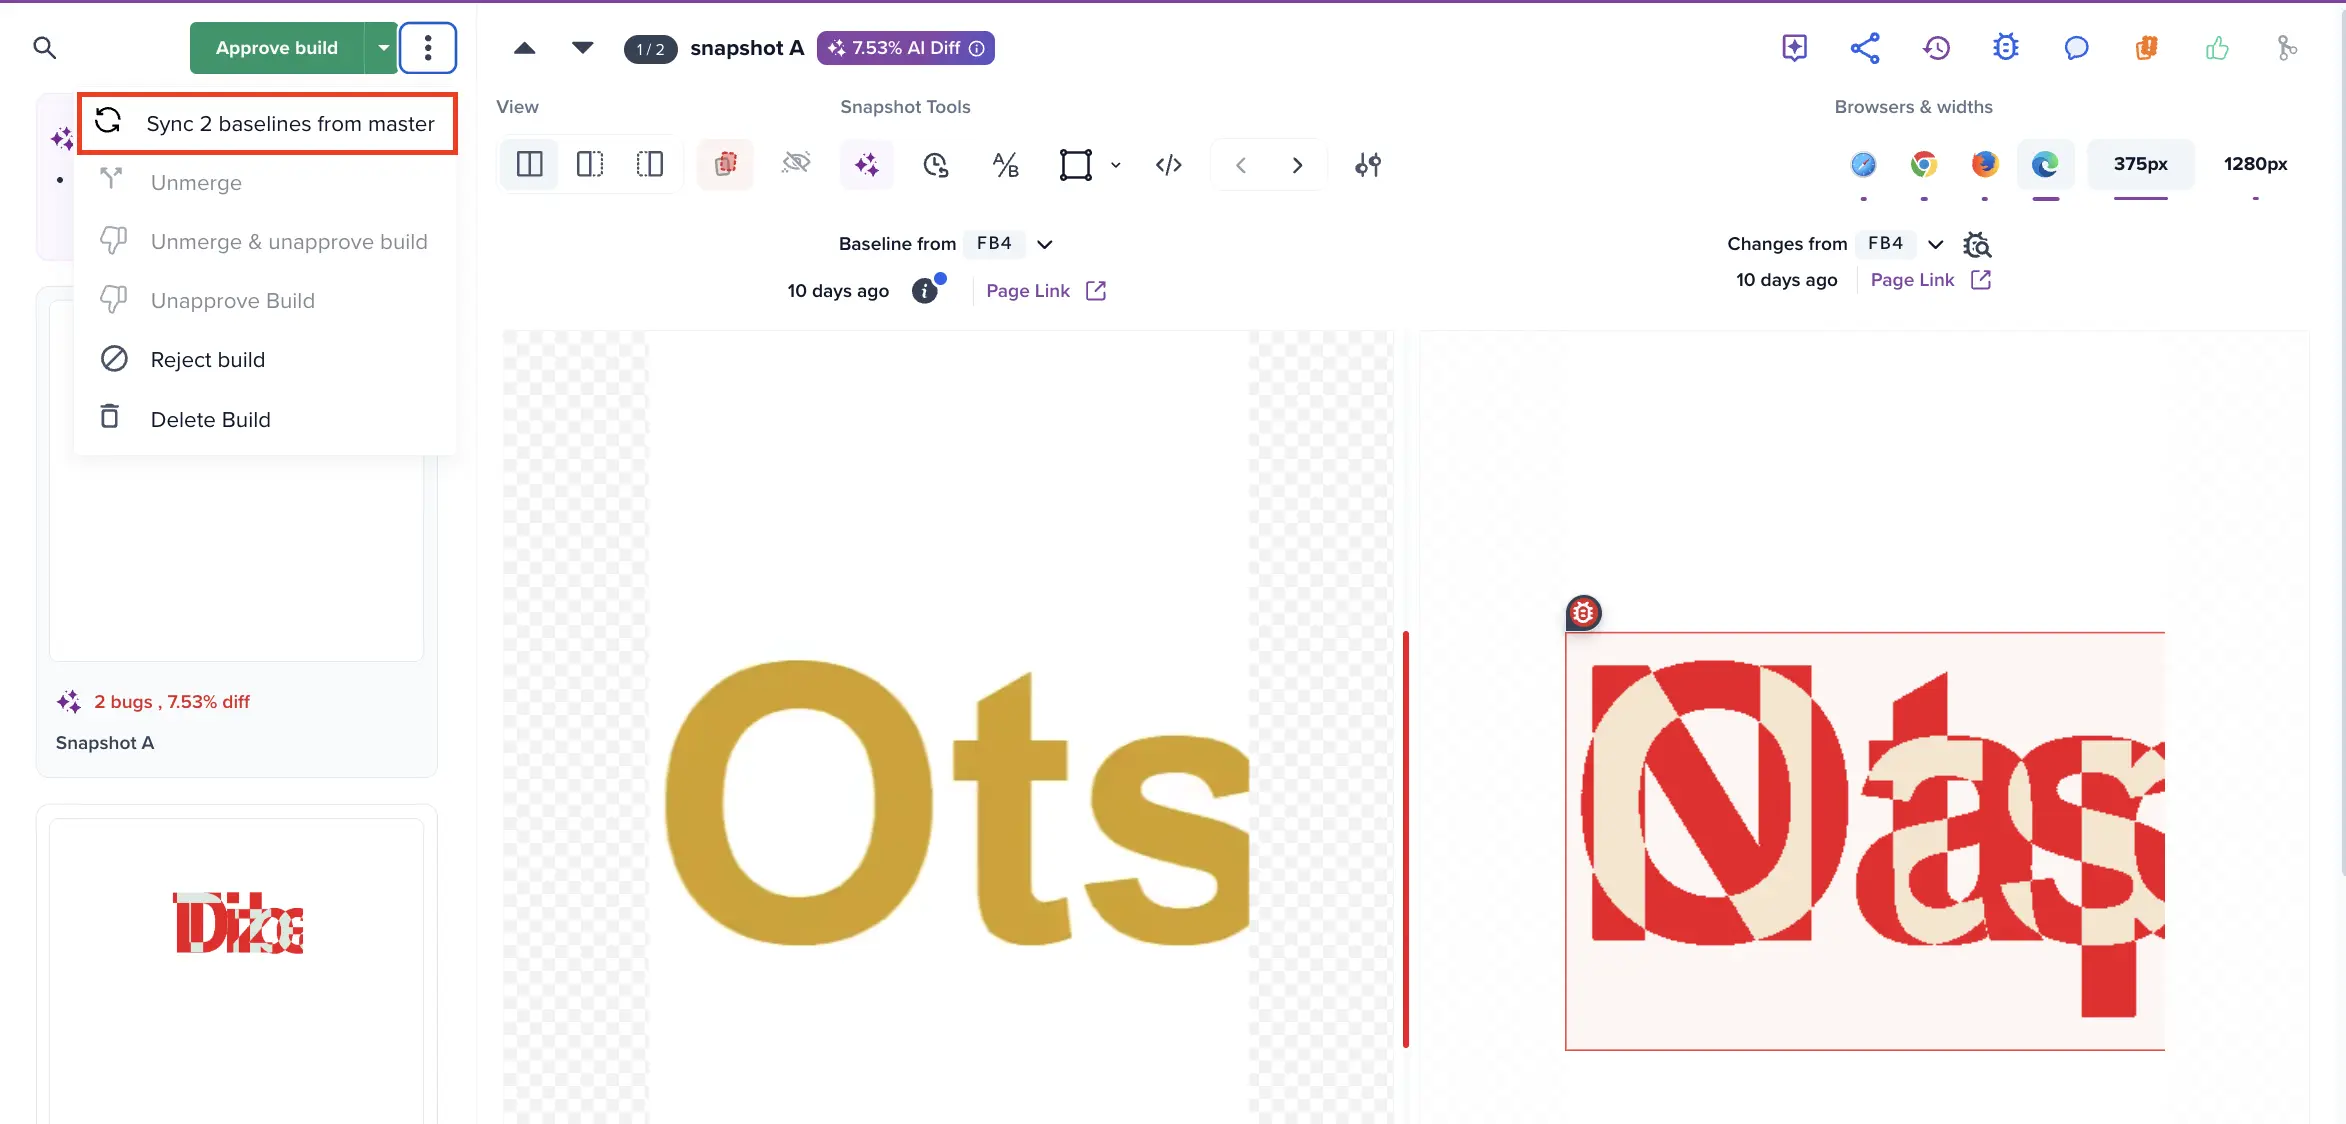The width and height of the screenshot is (2346, 1124).
Task: Click the 2 bugs, 7.53% diff text
Action: pyautogui.click(x=172, y=702)
